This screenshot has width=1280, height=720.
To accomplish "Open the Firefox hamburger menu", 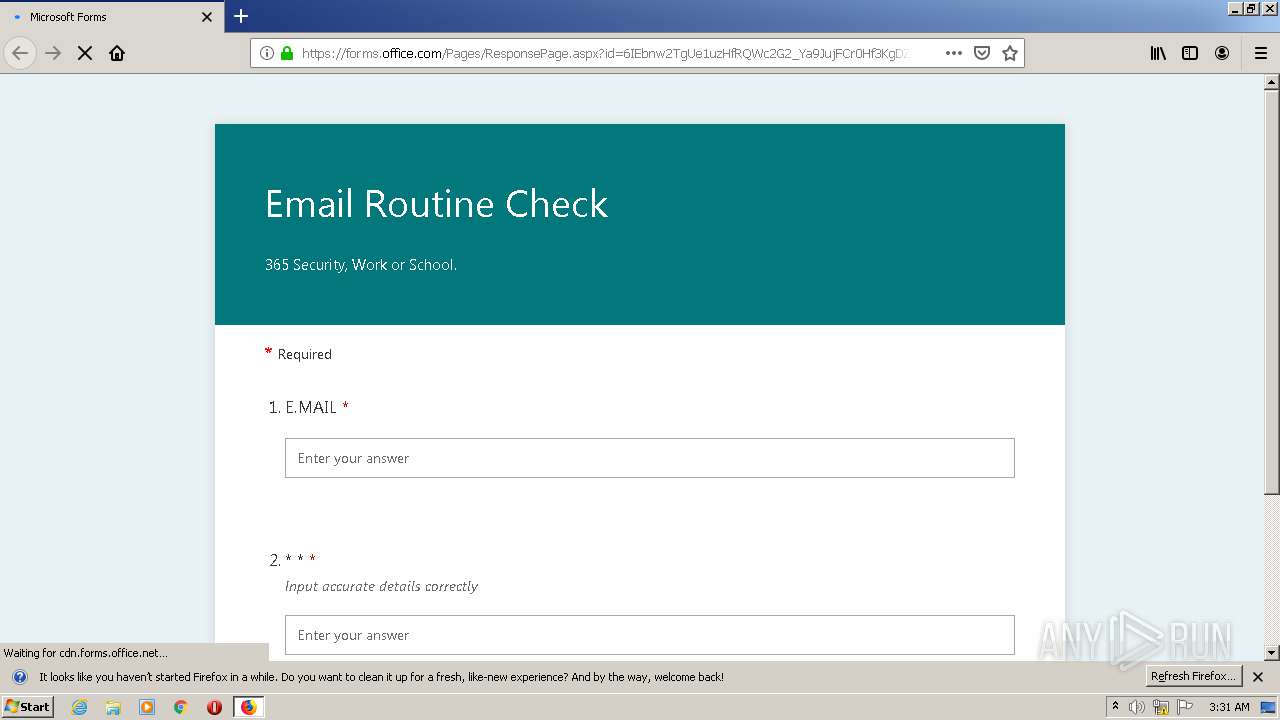I will 1261,53.
